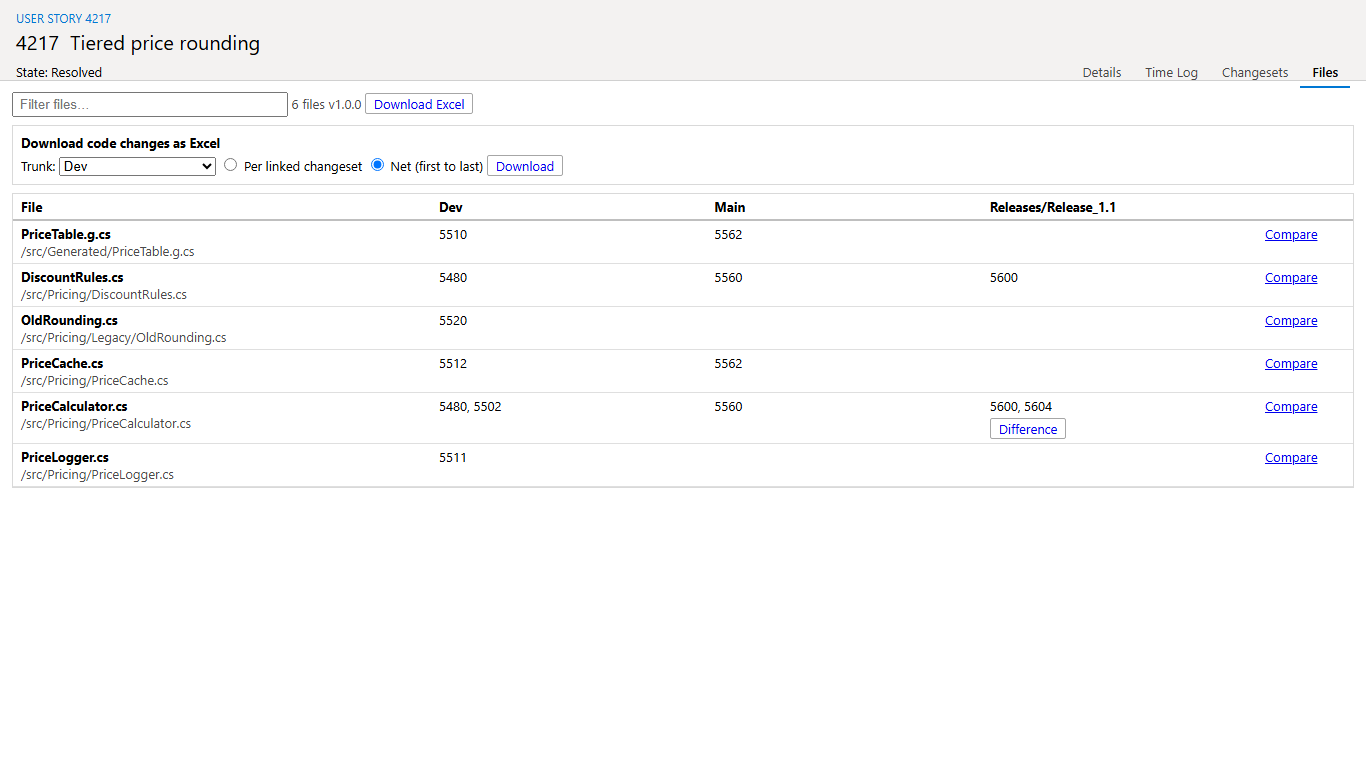Click the /src/Generated/PriceTable.g.cs path
Screen dimensions: 1366x768
(x=108, y=252)
